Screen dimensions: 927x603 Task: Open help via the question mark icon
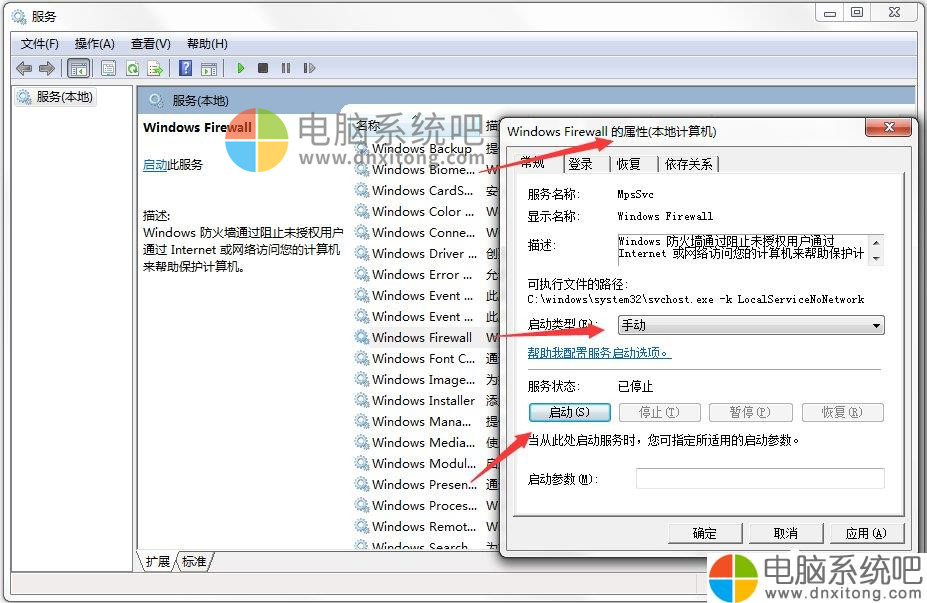point(186,69)
